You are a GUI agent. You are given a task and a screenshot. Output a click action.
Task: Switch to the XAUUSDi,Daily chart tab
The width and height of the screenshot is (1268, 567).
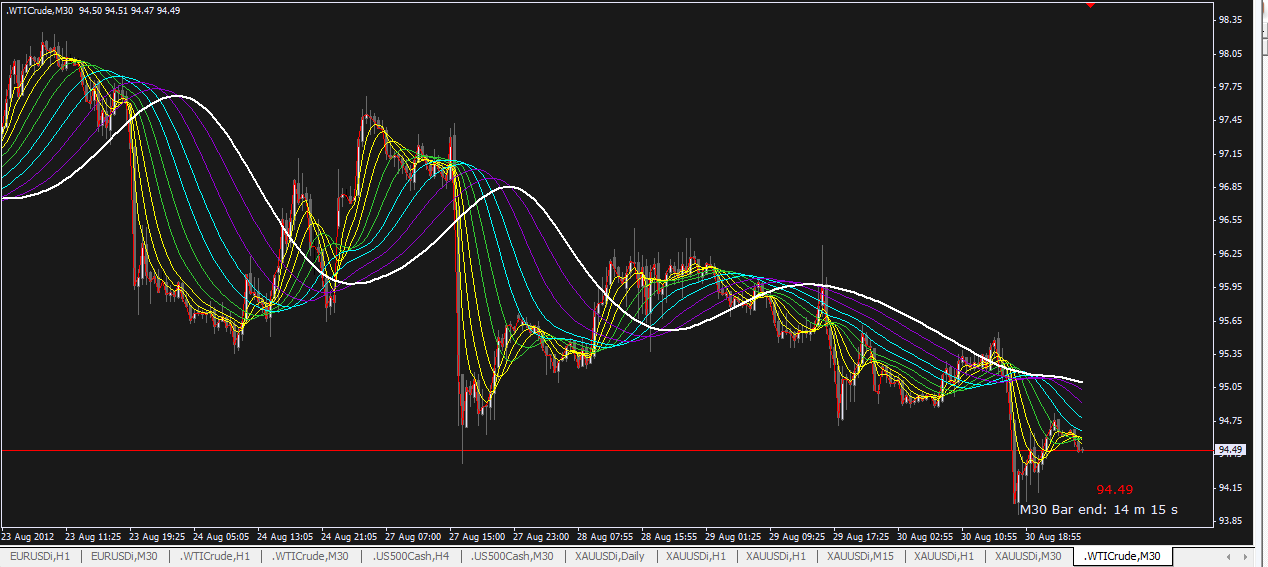click(610, 556)
